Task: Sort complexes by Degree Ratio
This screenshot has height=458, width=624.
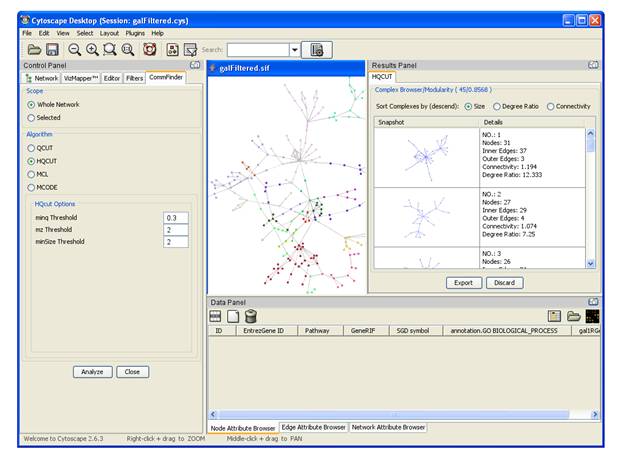Action: pyautogui.click(x=516, y=107)
